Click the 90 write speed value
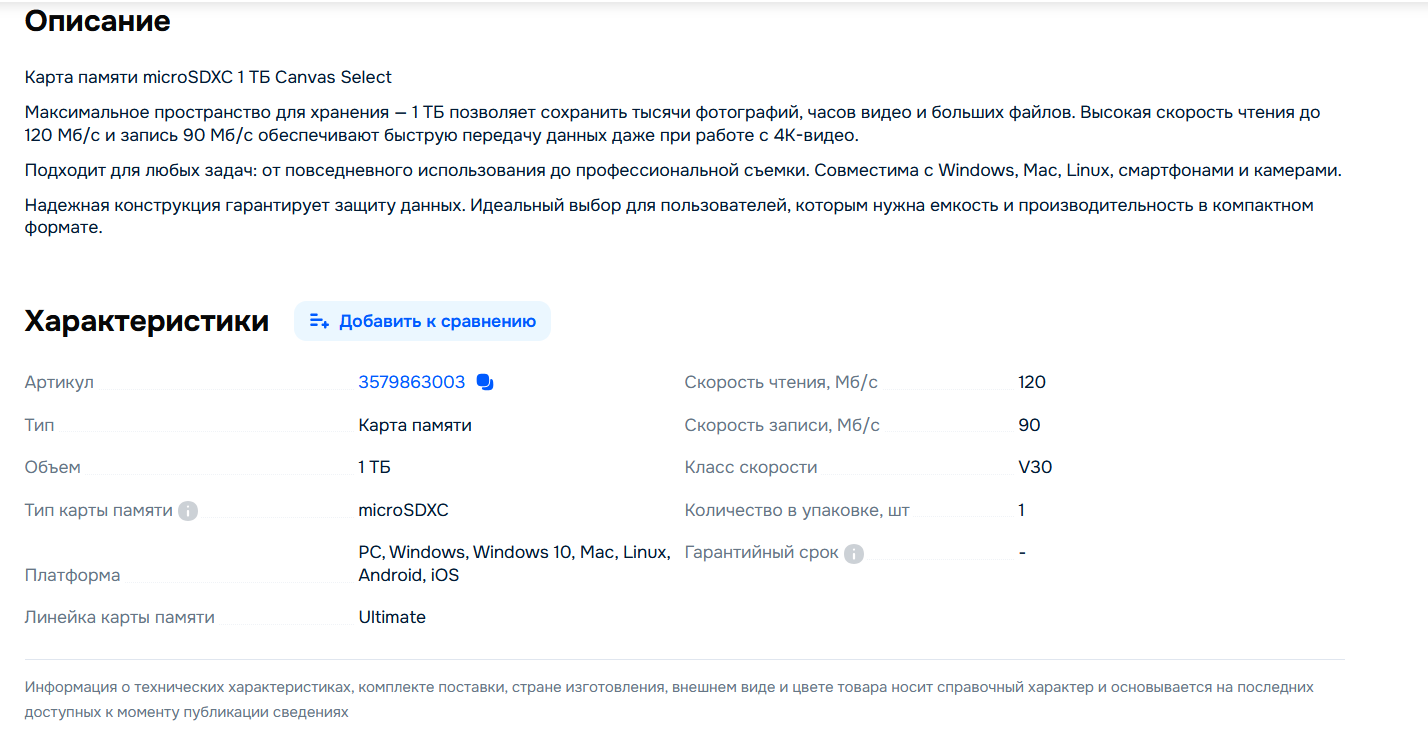This screenshot has height=733, width=1428. 1030,425
